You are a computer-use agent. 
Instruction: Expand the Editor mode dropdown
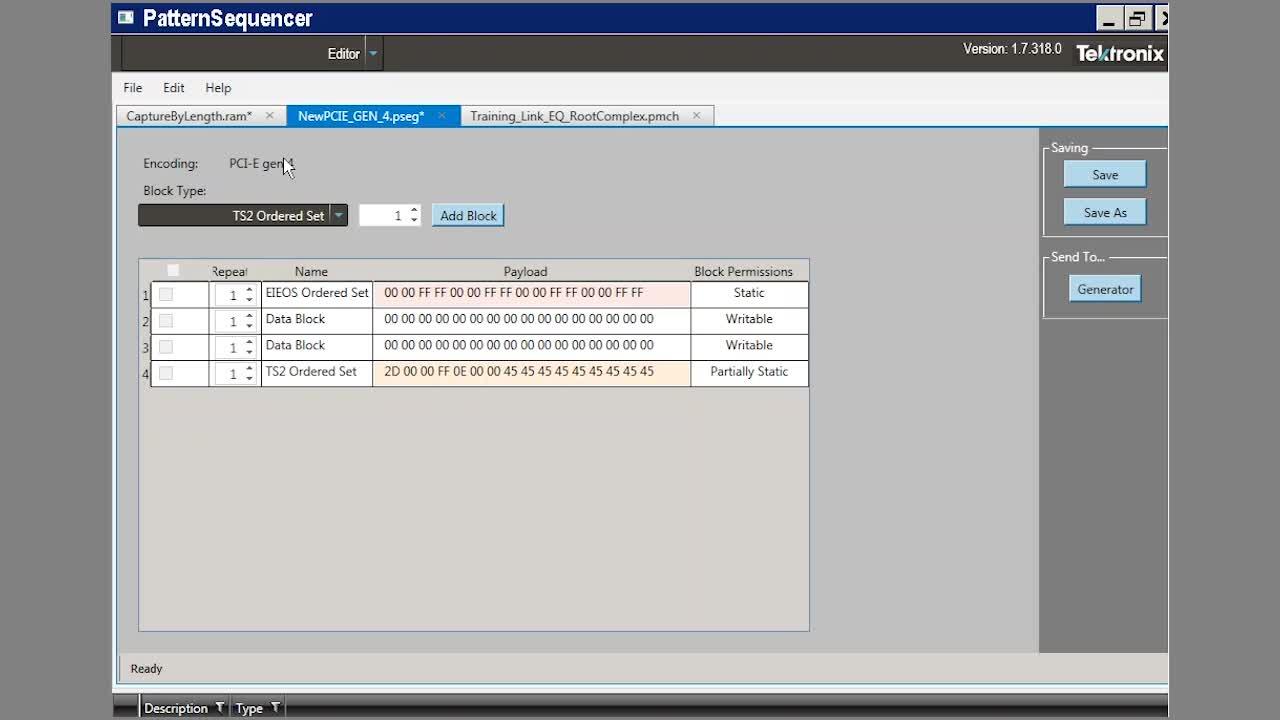coord(374,53)
